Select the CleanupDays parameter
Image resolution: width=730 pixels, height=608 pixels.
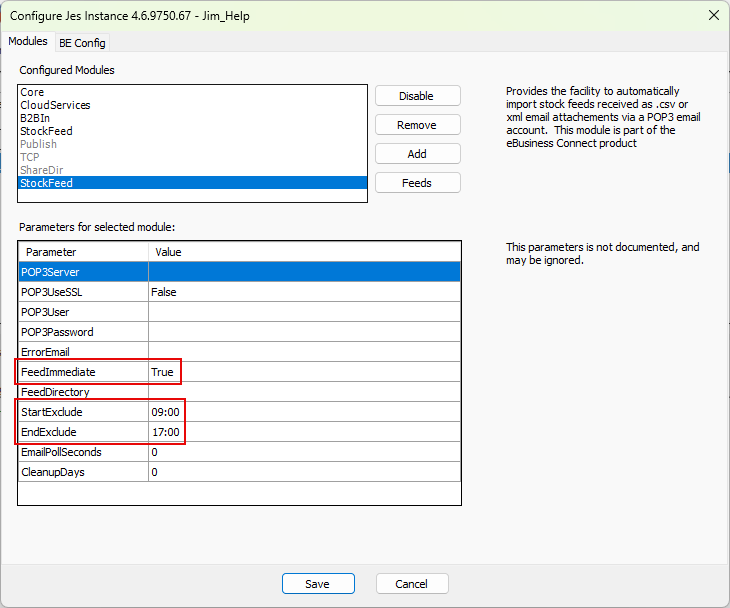(83, 472)
